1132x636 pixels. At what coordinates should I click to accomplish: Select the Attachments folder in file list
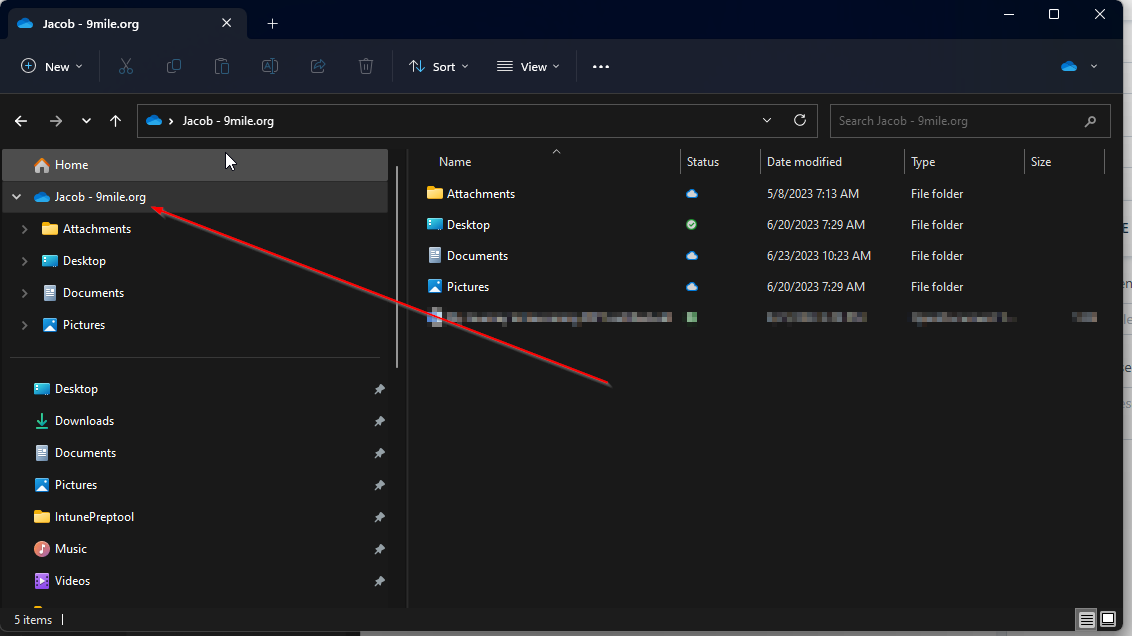click(x=480, y=193)
